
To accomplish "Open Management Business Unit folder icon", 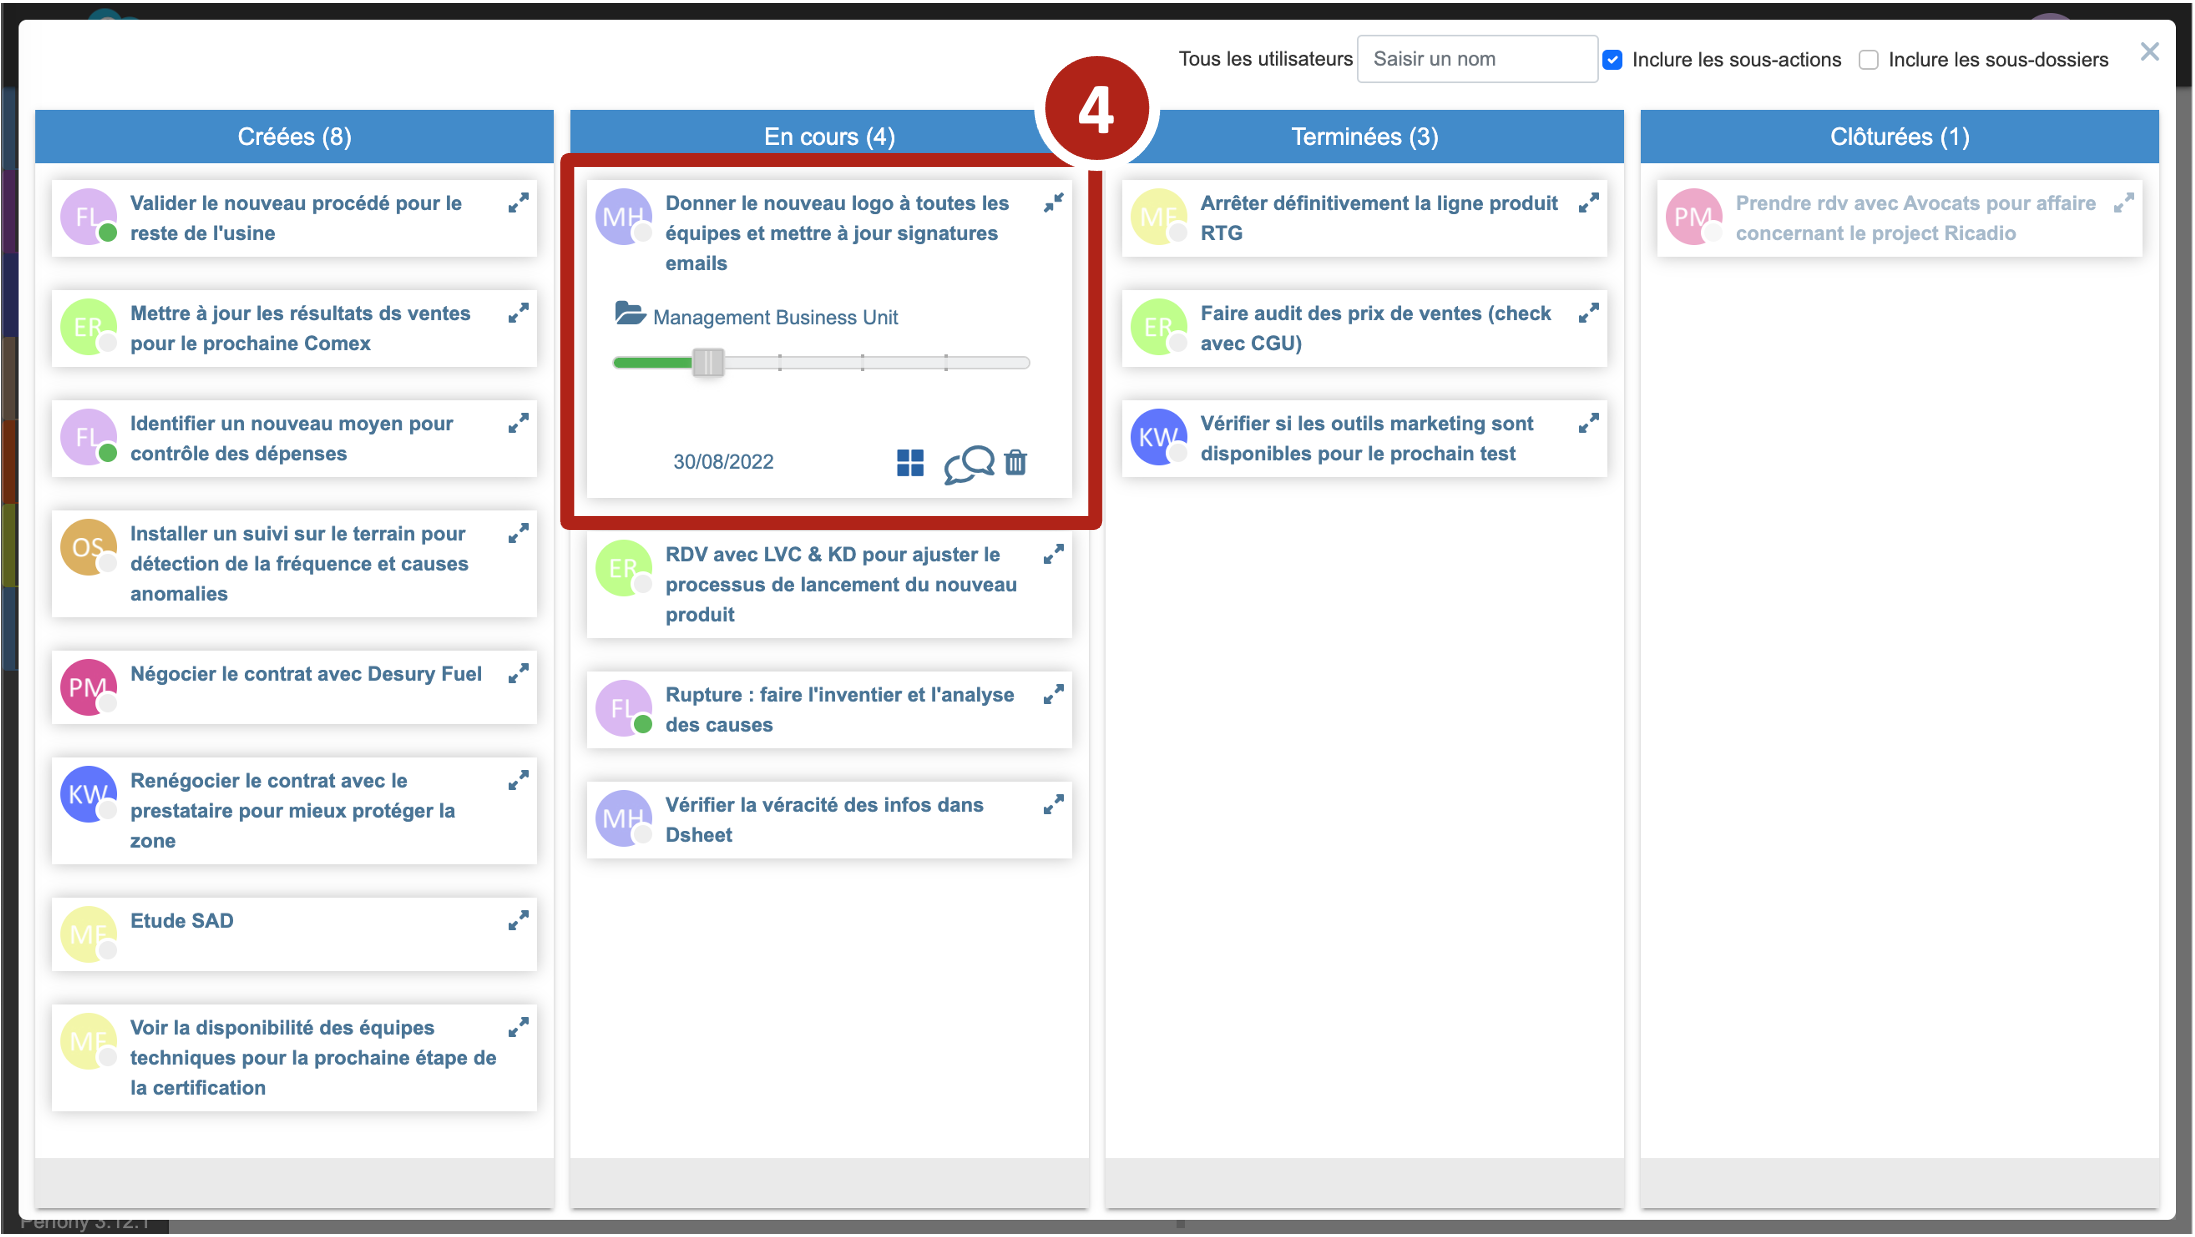I will coord(629,314).
